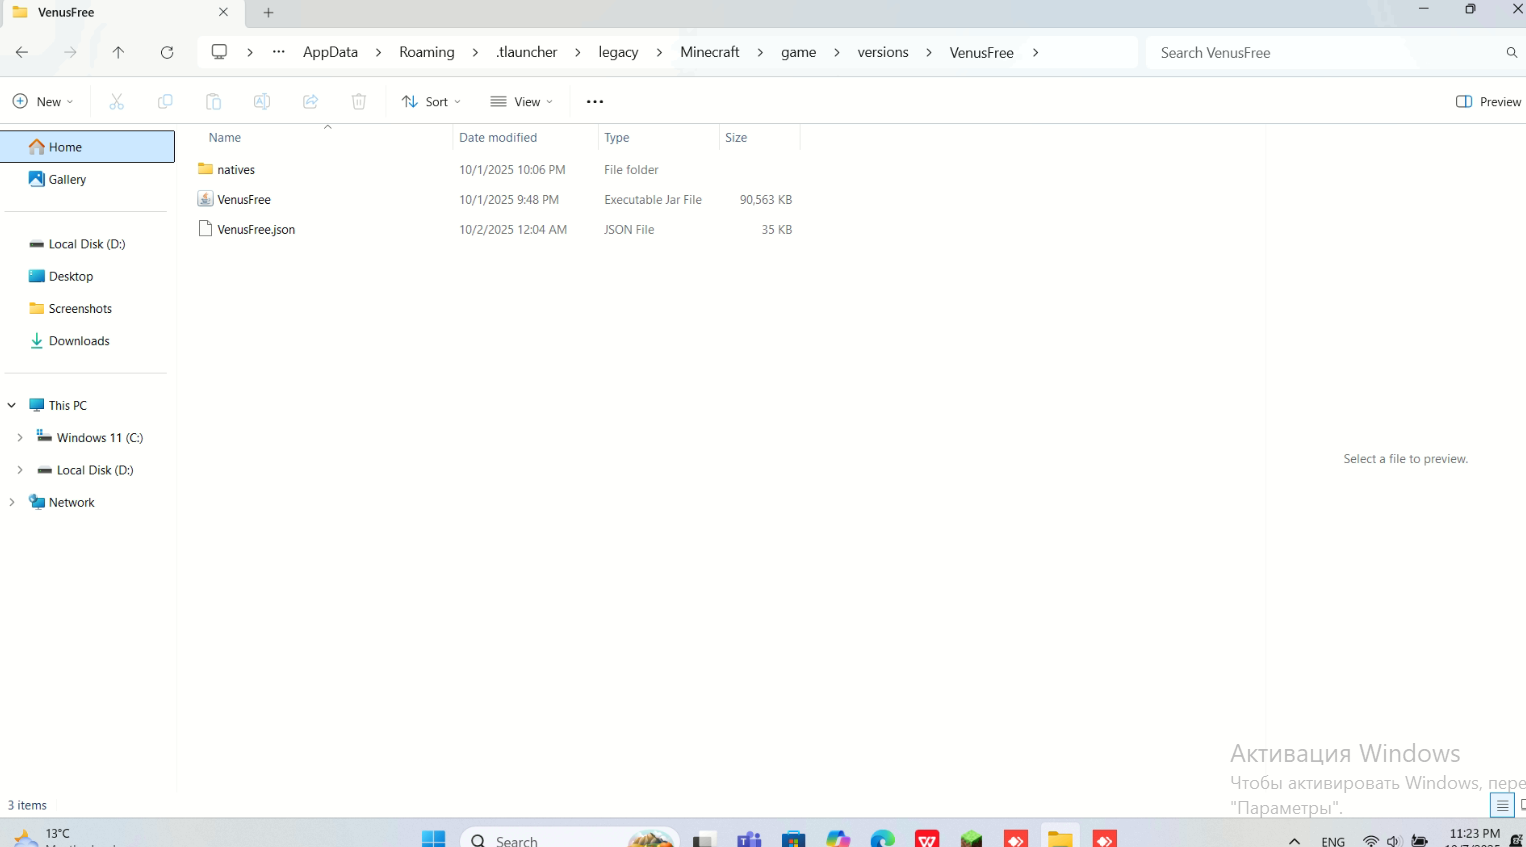This screenshot has height=847, width=1526.
Task: Toggle the Preview pane button
Action: point(1488,101)
